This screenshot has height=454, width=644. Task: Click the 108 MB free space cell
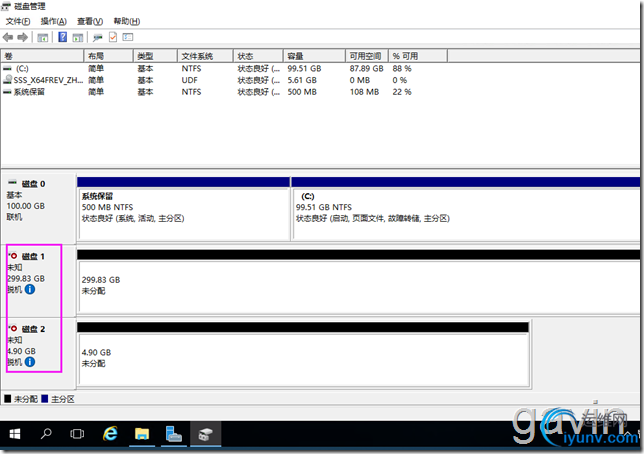pos(364,92)
